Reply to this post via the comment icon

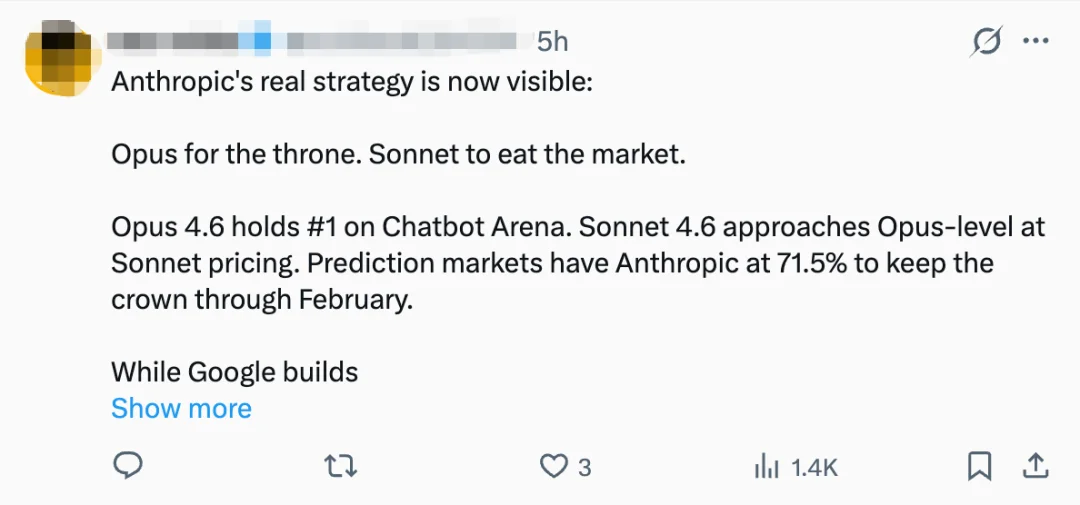point(127,466)
